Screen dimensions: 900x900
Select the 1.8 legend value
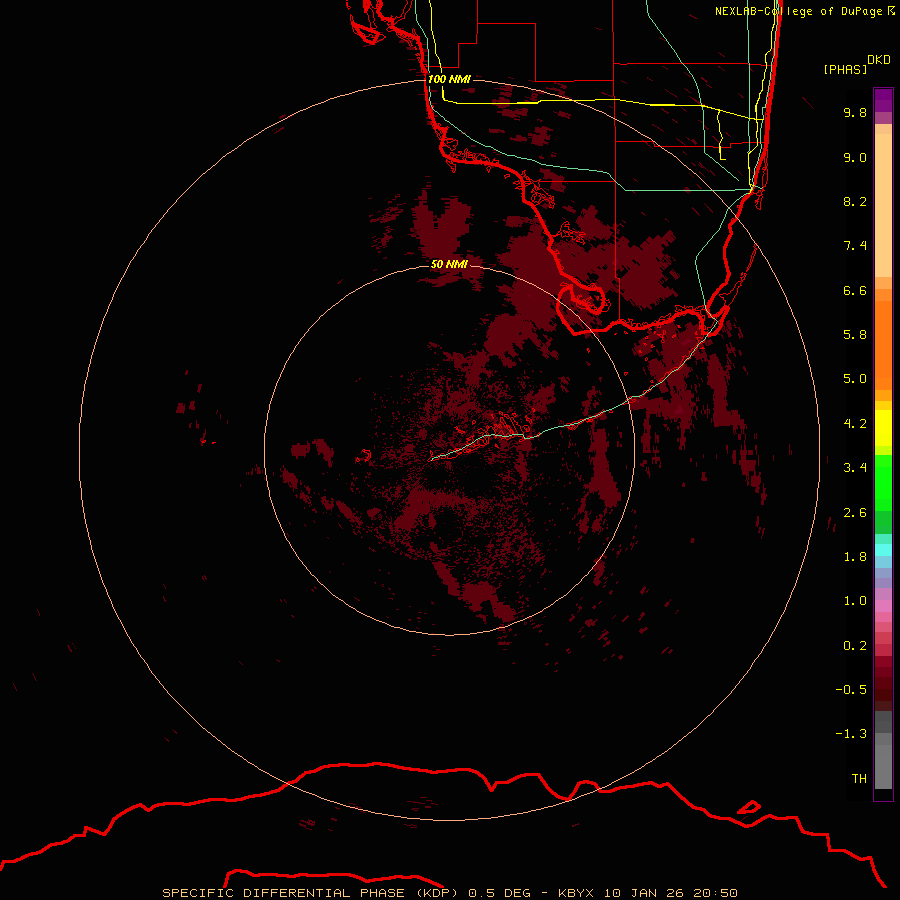855,557
